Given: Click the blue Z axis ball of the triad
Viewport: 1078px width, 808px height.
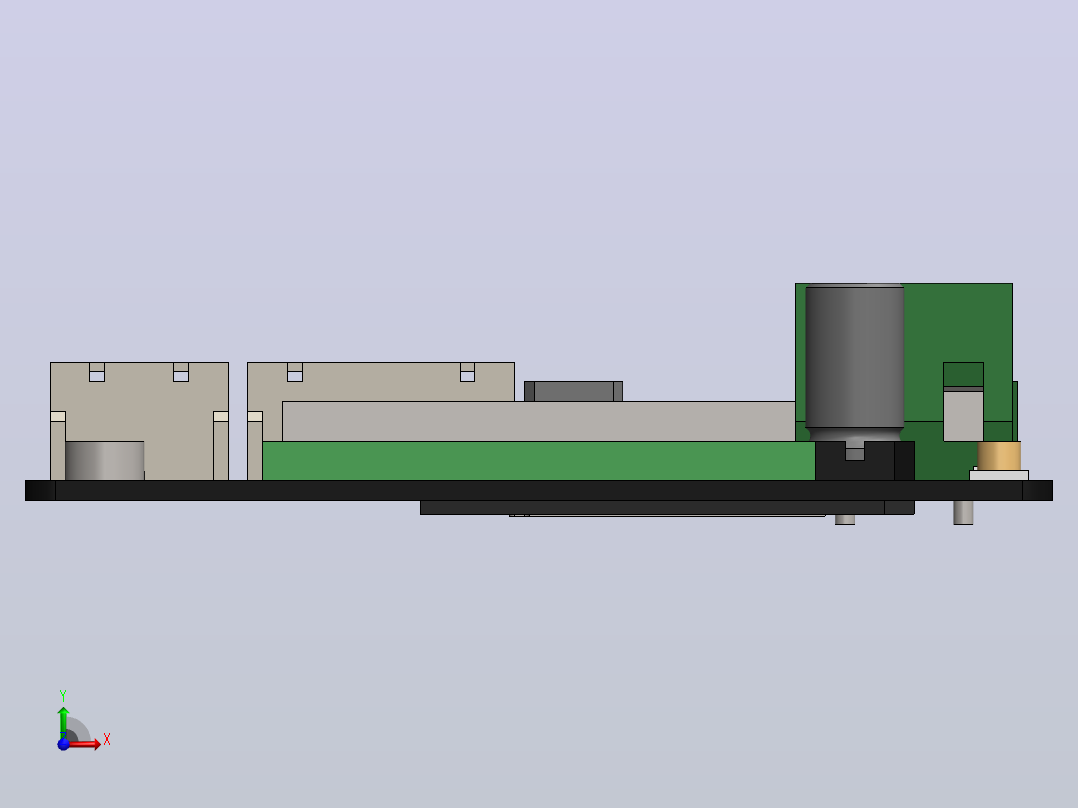Looking at the screenshot, I should 63,744.
